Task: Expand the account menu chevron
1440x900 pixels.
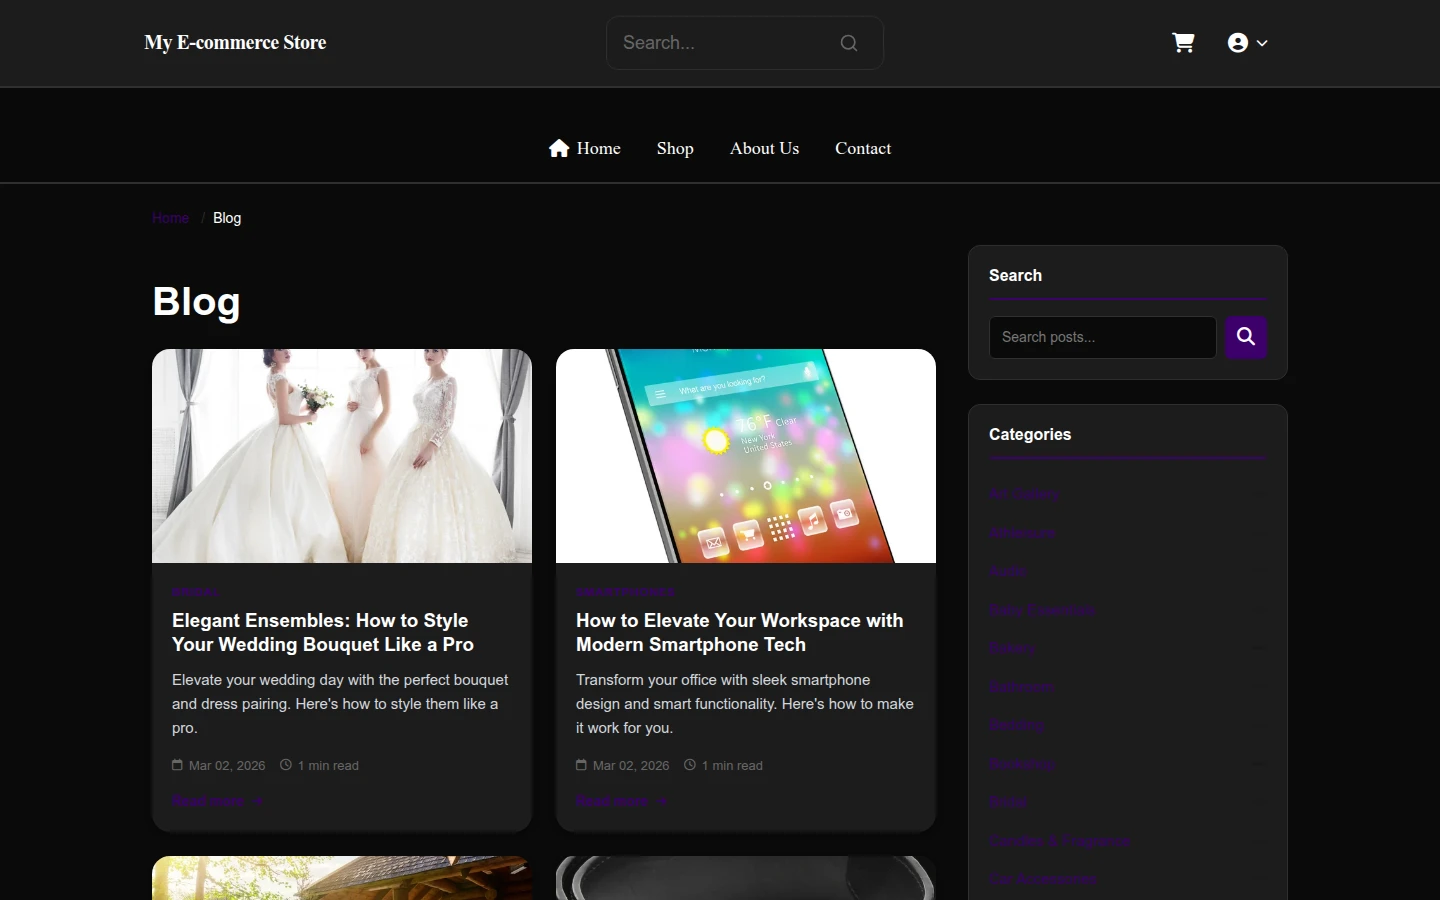Action: (x=1262, y=43)
